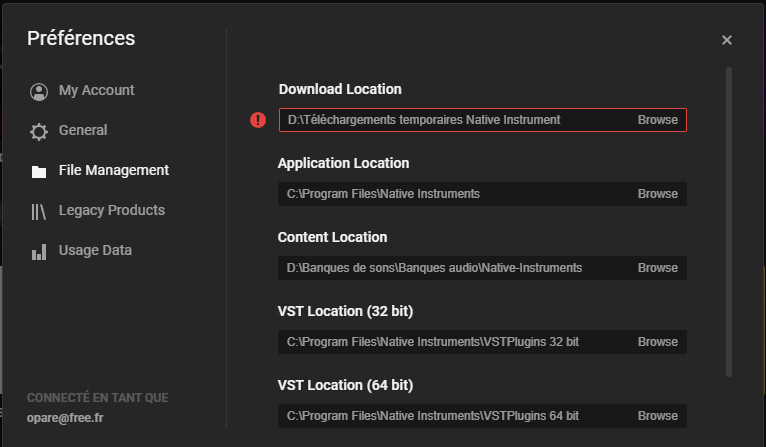This screenshot has width=766, height=447.
Task: Click the Legacy Products library icon
Action: (x=39, y=211)
